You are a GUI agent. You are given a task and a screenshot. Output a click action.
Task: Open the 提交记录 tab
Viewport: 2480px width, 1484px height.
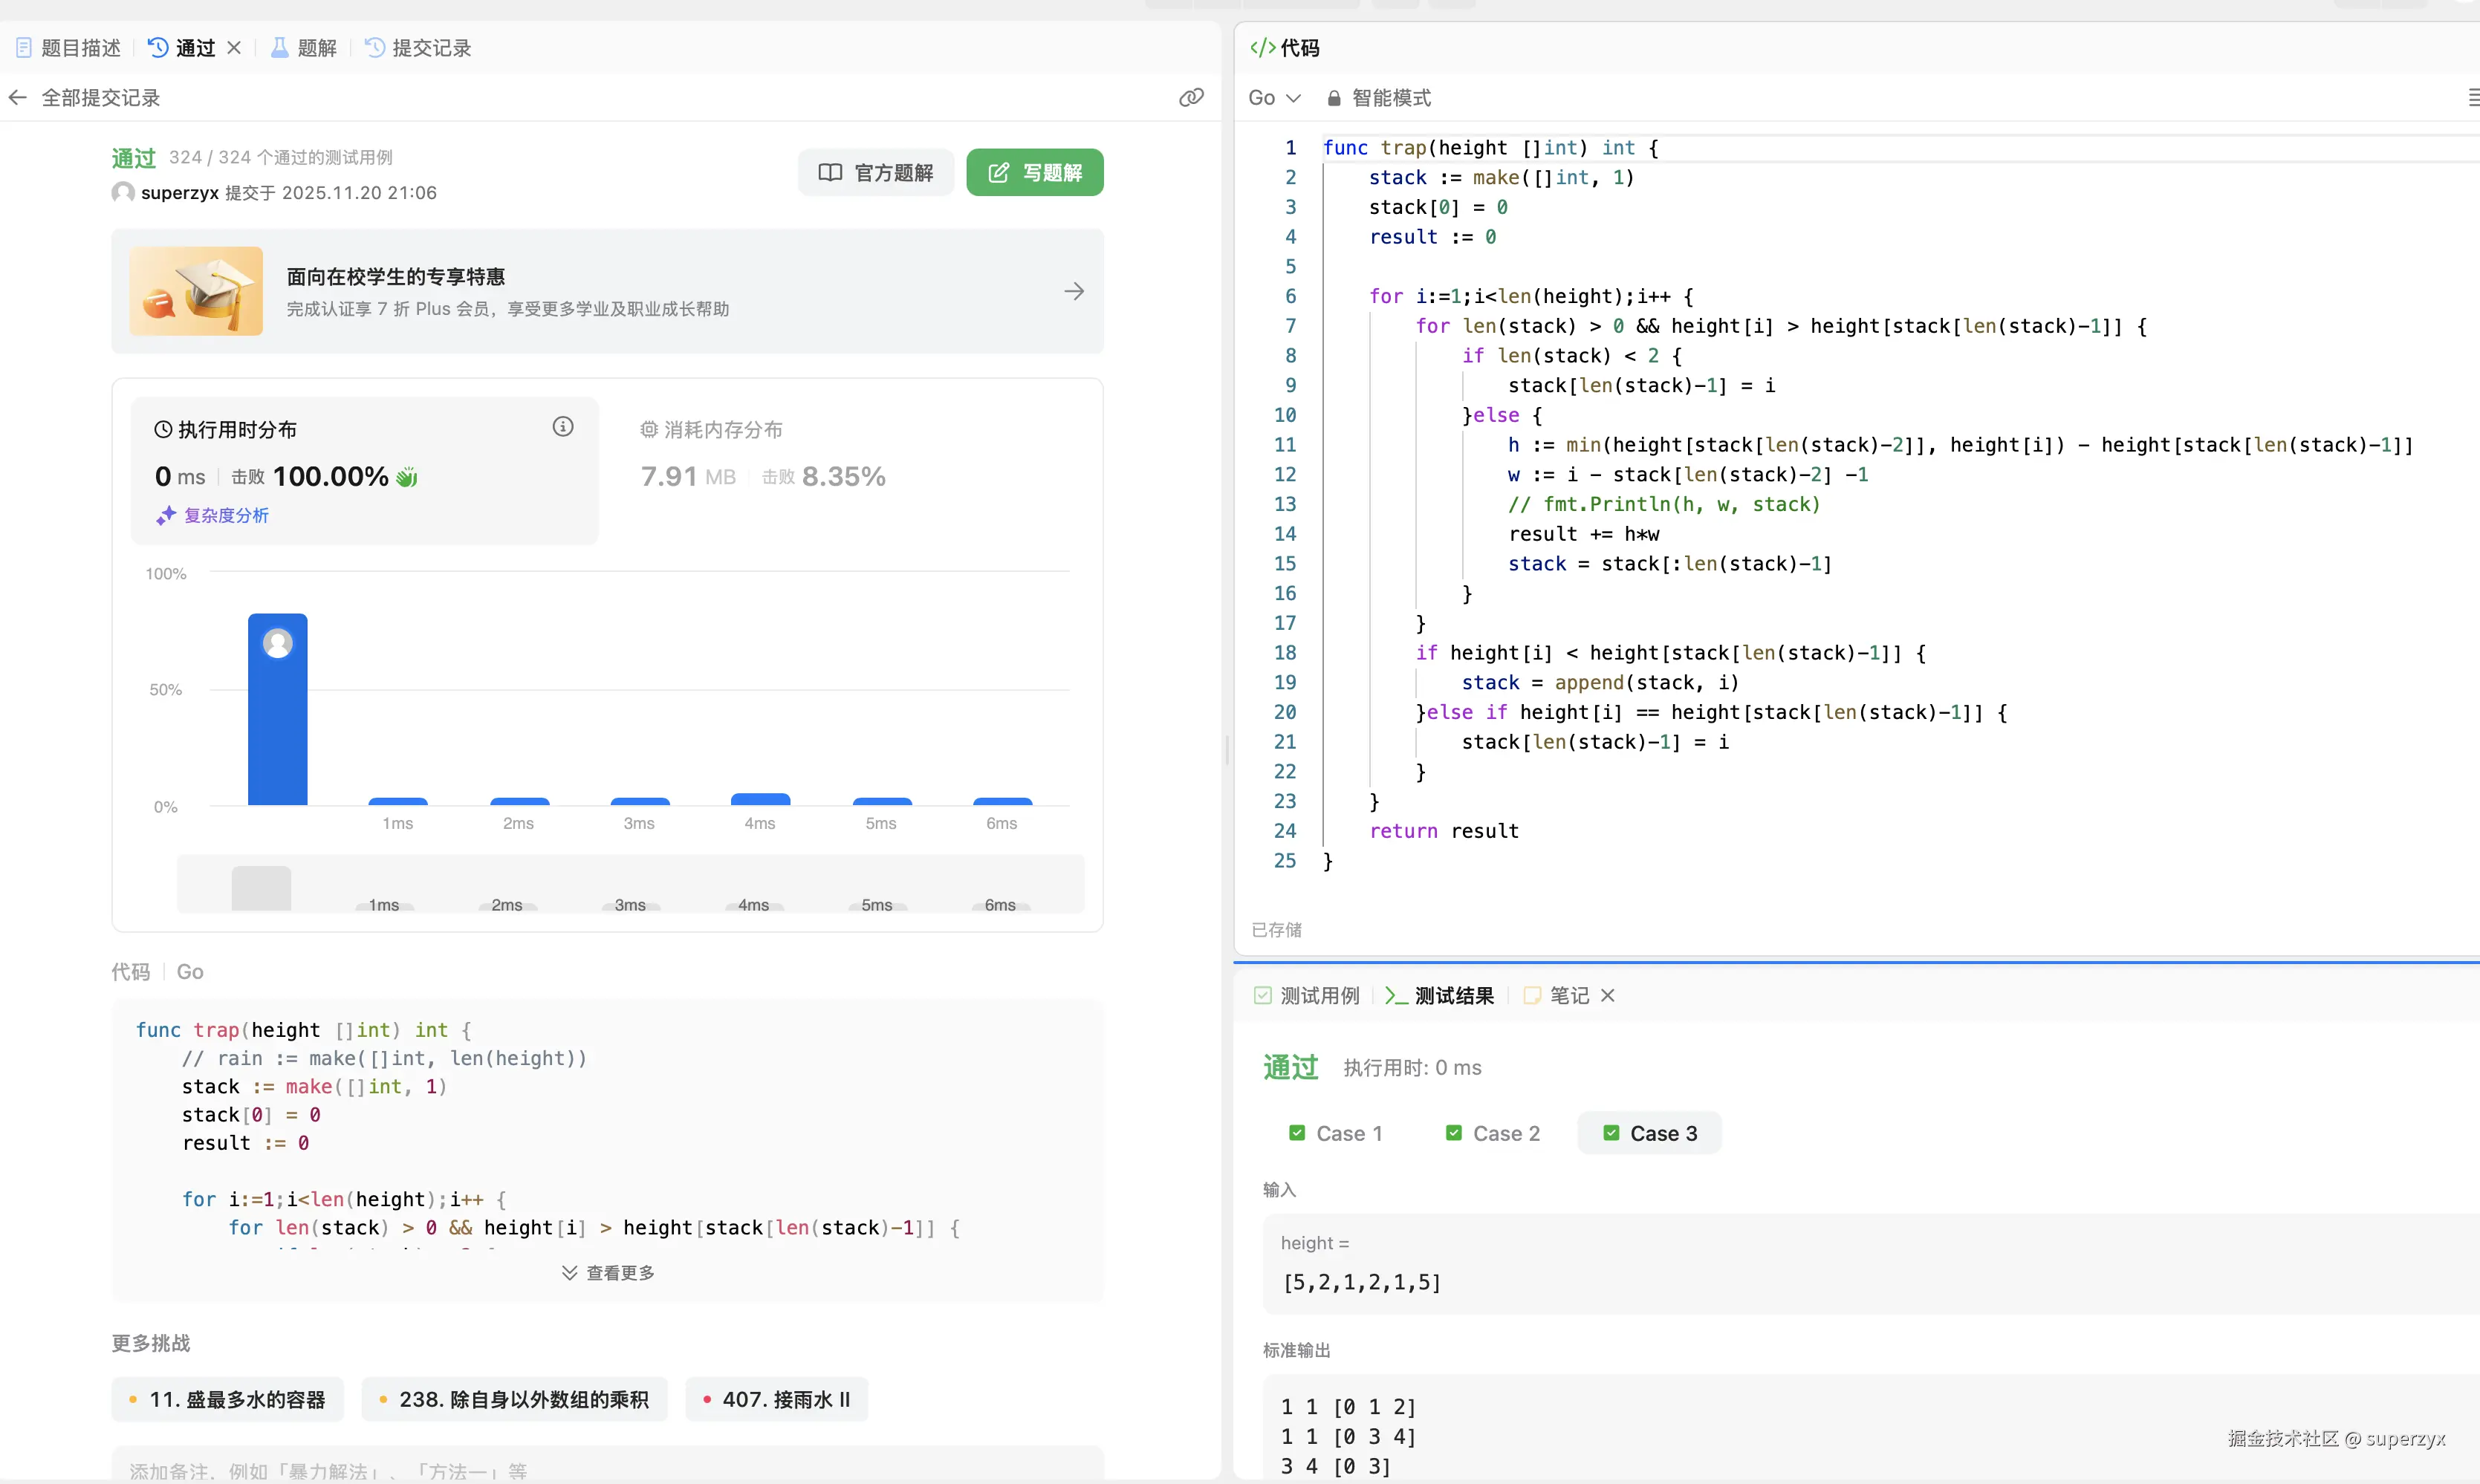tap(418, 47)
